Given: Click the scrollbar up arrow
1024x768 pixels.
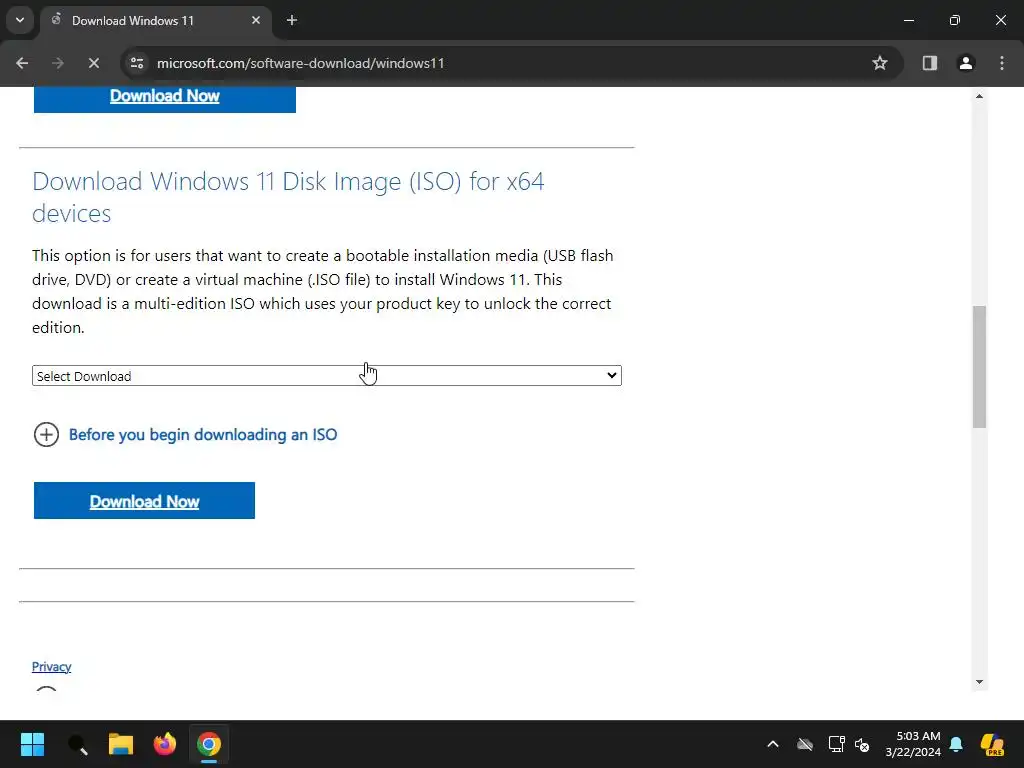Looking at the screenshot, I should [x=979, y=96].
